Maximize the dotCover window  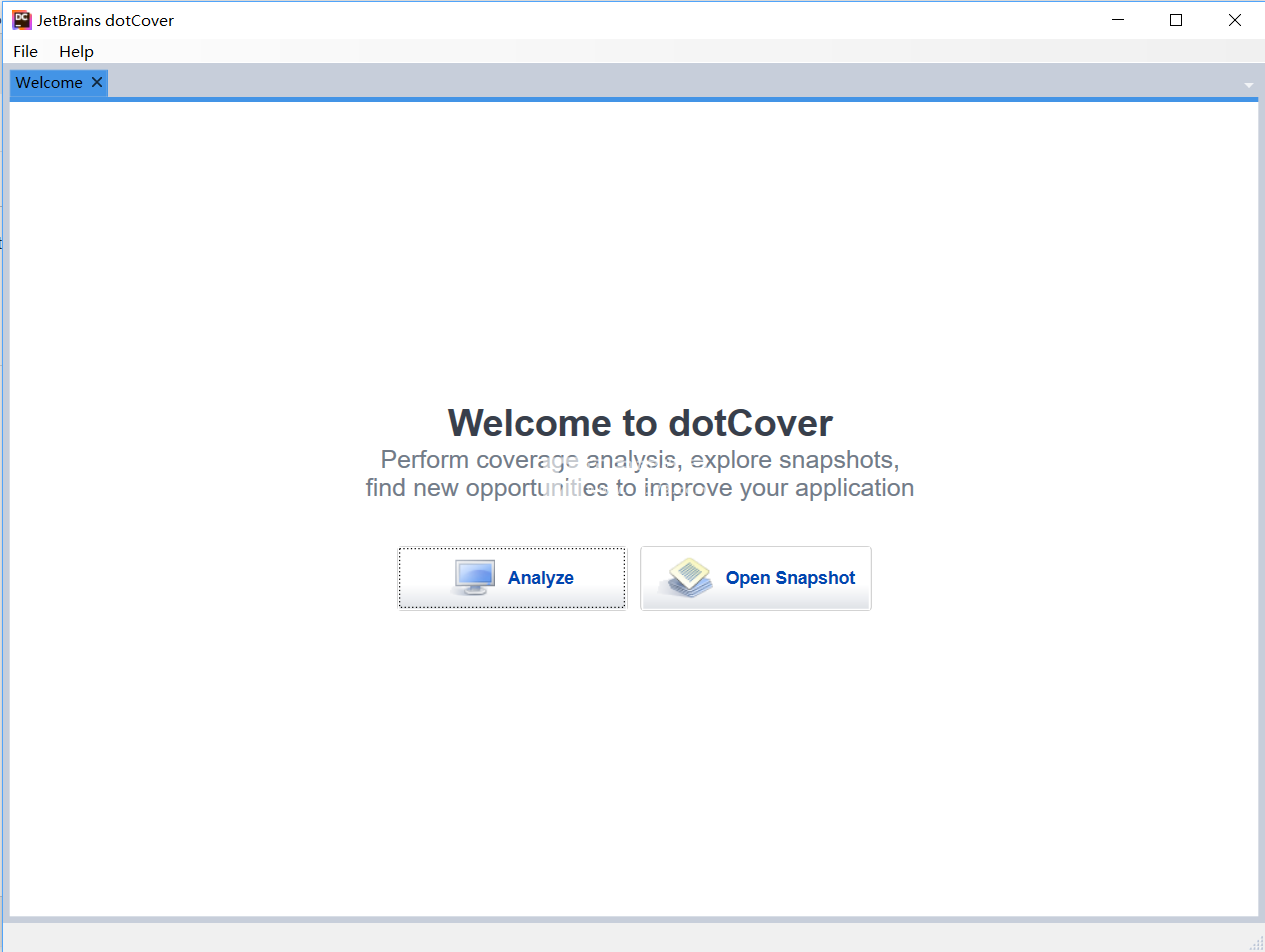pyautogui.click(x=1176, y=20)
